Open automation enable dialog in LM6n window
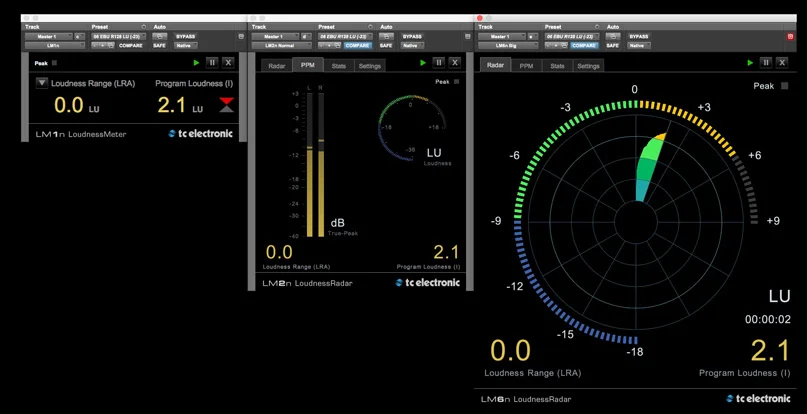 tap(613, 37)
